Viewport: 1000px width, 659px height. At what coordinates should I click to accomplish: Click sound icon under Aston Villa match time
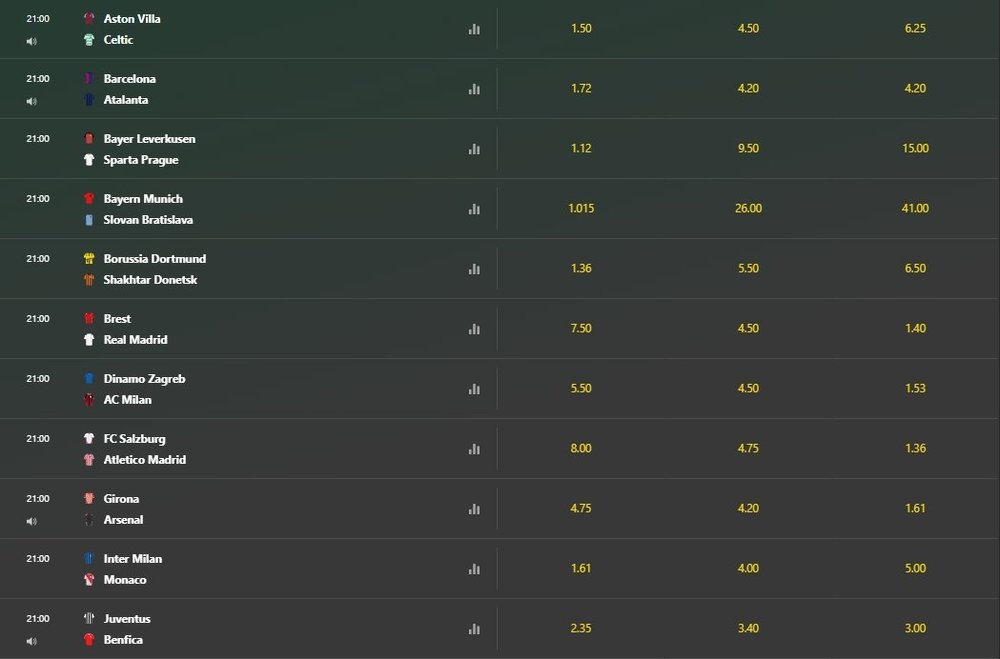pos(31,41)
